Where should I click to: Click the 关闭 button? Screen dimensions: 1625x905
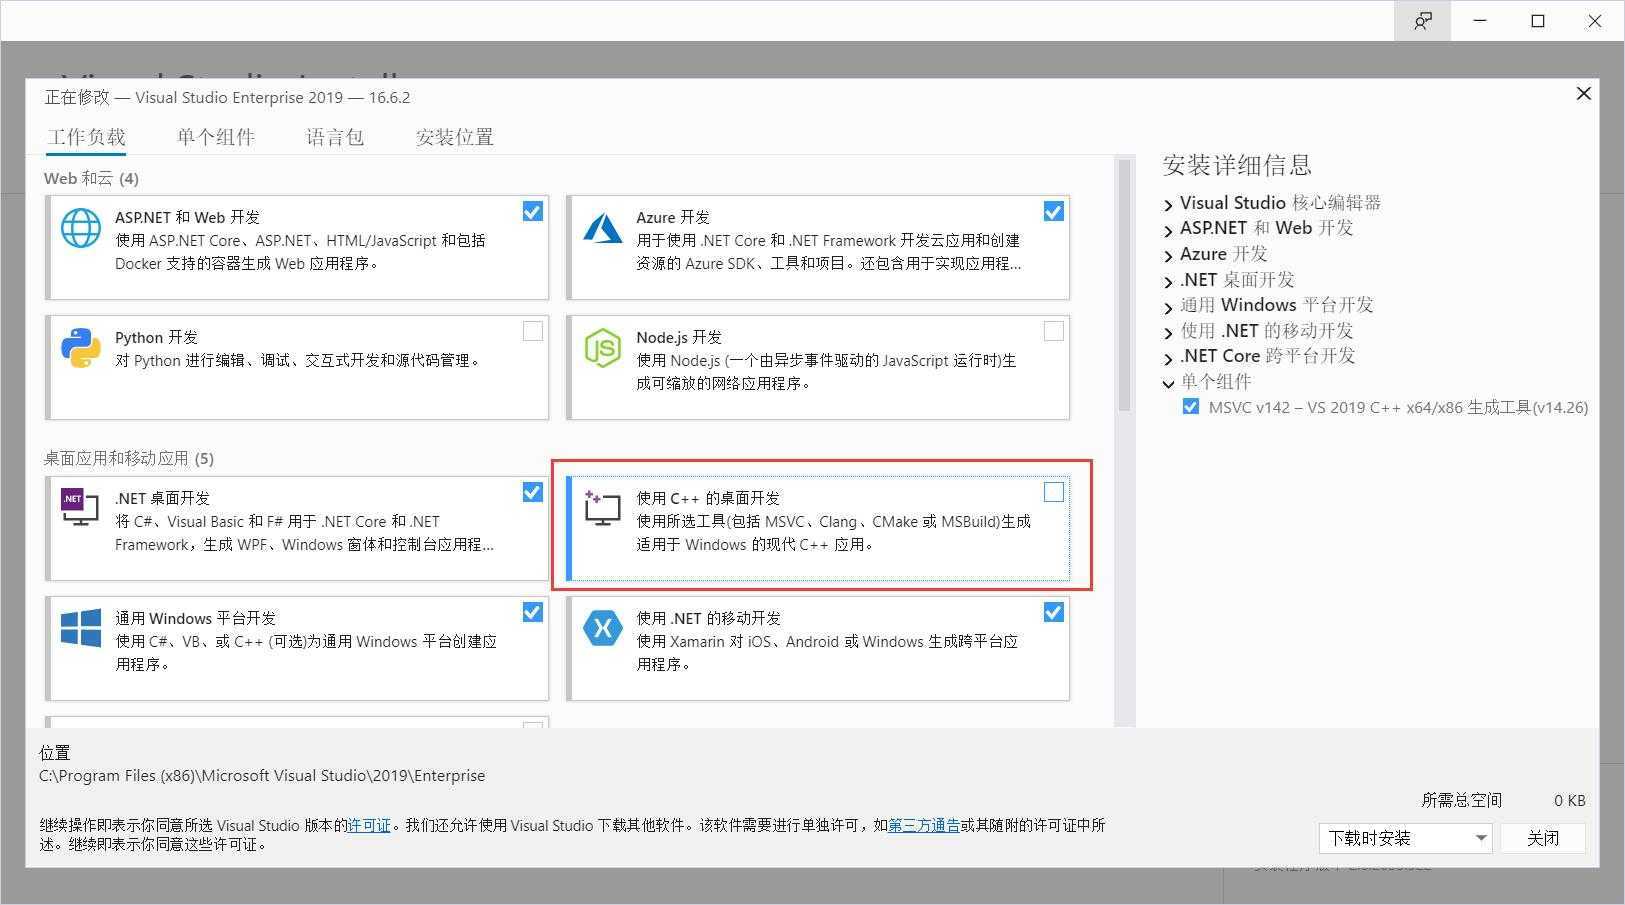1543,838
